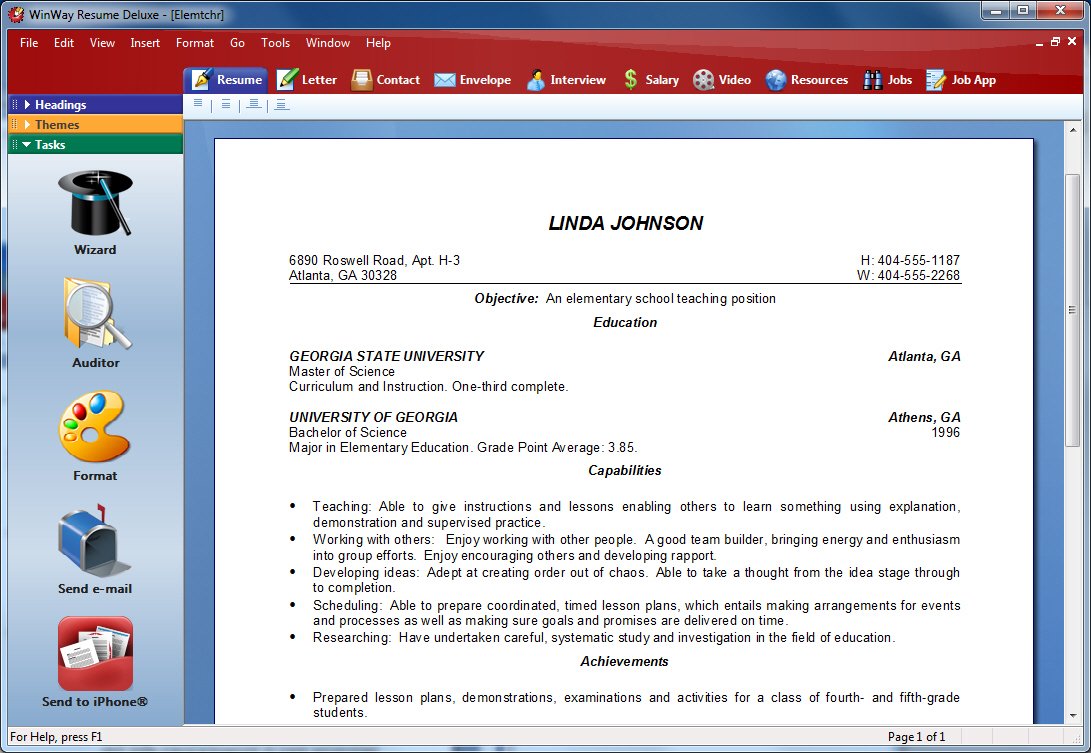Open the Salary section
This screenshot has height=753, width=1091.
[650, 80]
